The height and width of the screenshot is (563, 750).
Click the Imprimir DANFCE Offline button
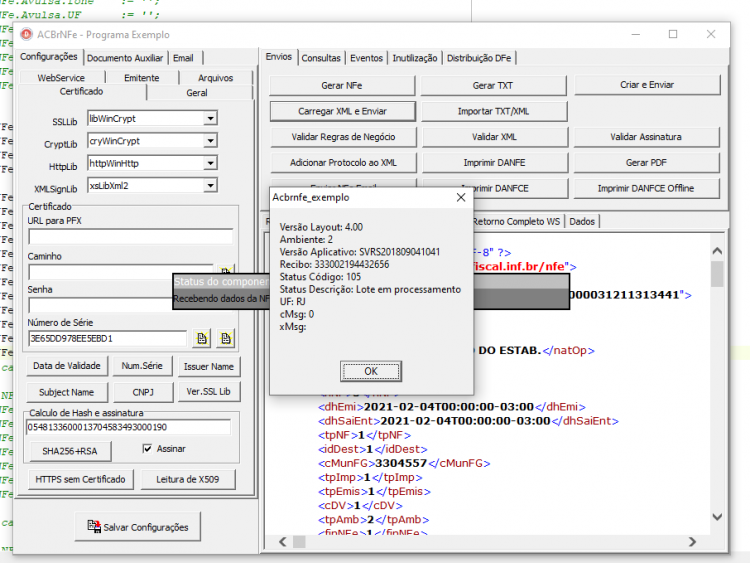[x=646, y=188]
